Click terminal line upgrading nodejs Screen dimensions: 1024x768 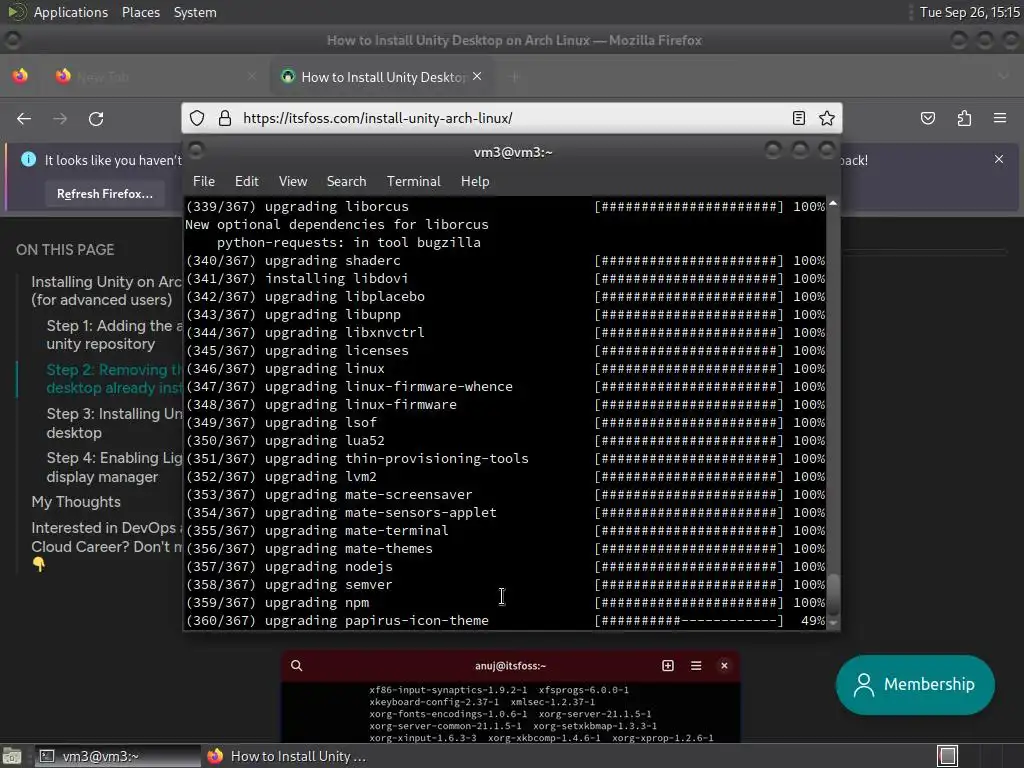click(505, 567)
